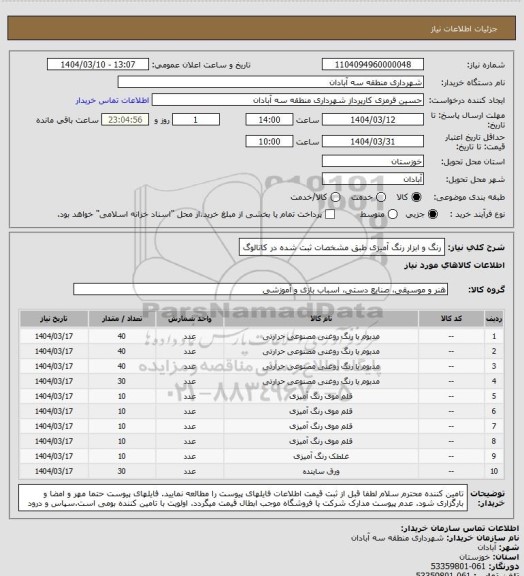Select the کالا/خدمت radio button
Image resolution: width=524 pixels, height=576 pixels.
335,197
